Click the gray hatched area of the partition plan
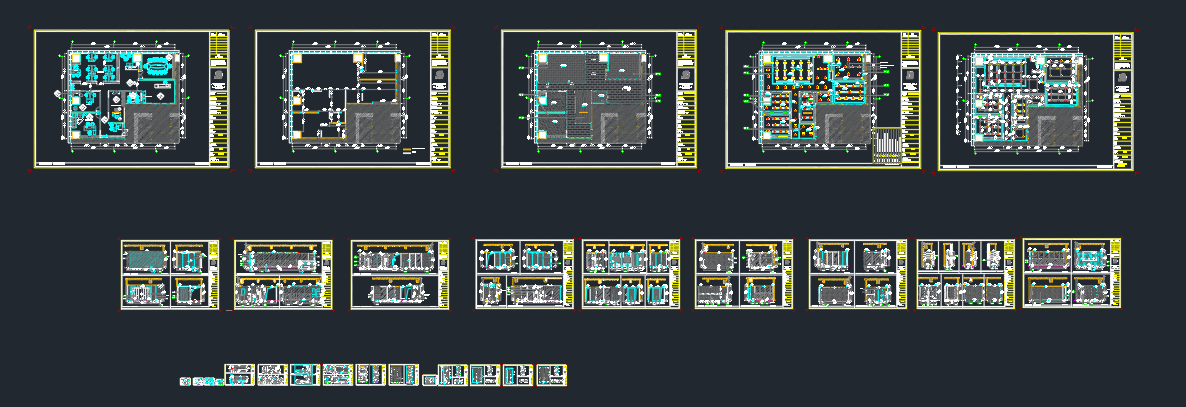 point(376,124)
